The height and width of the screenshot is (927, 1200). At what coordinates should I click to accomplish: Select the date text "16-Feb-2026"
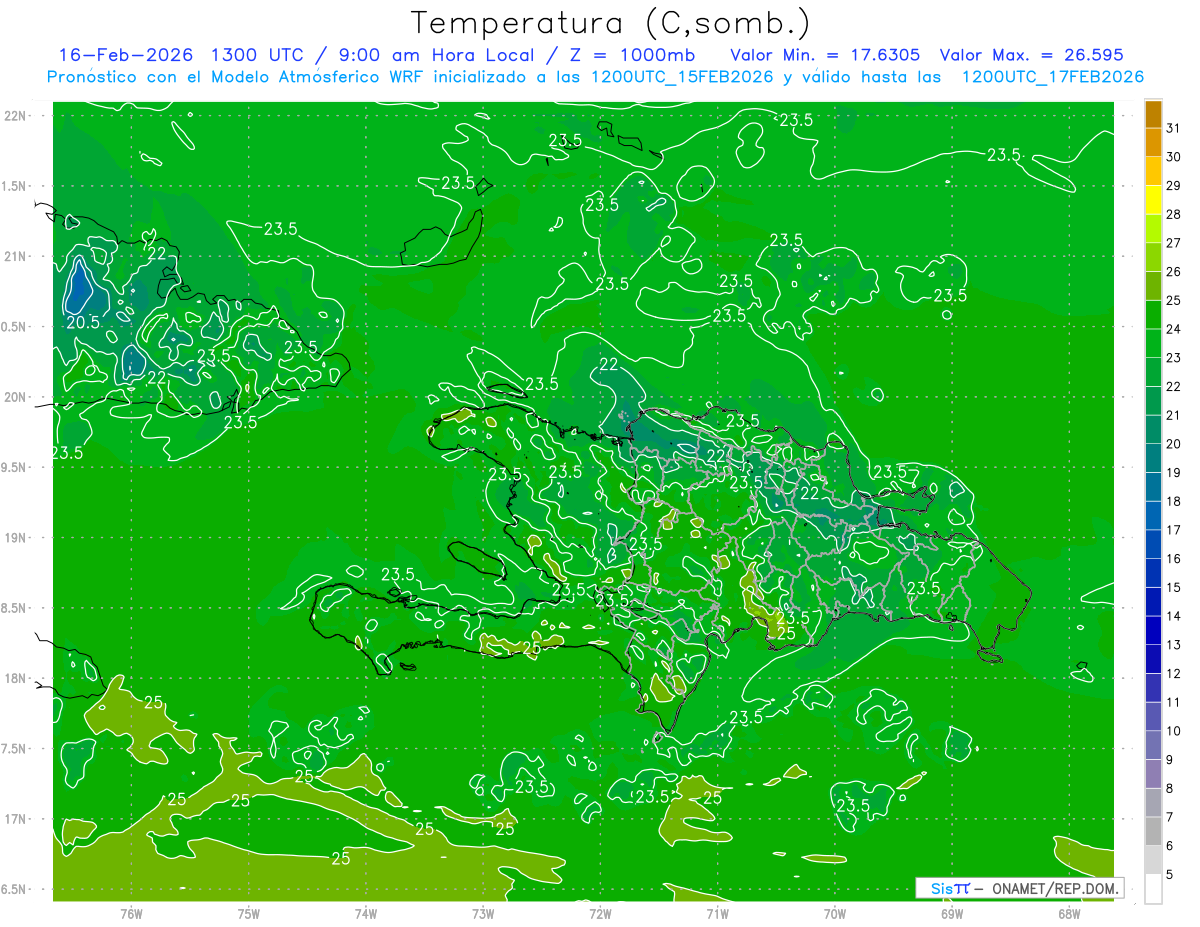point(127,55)
